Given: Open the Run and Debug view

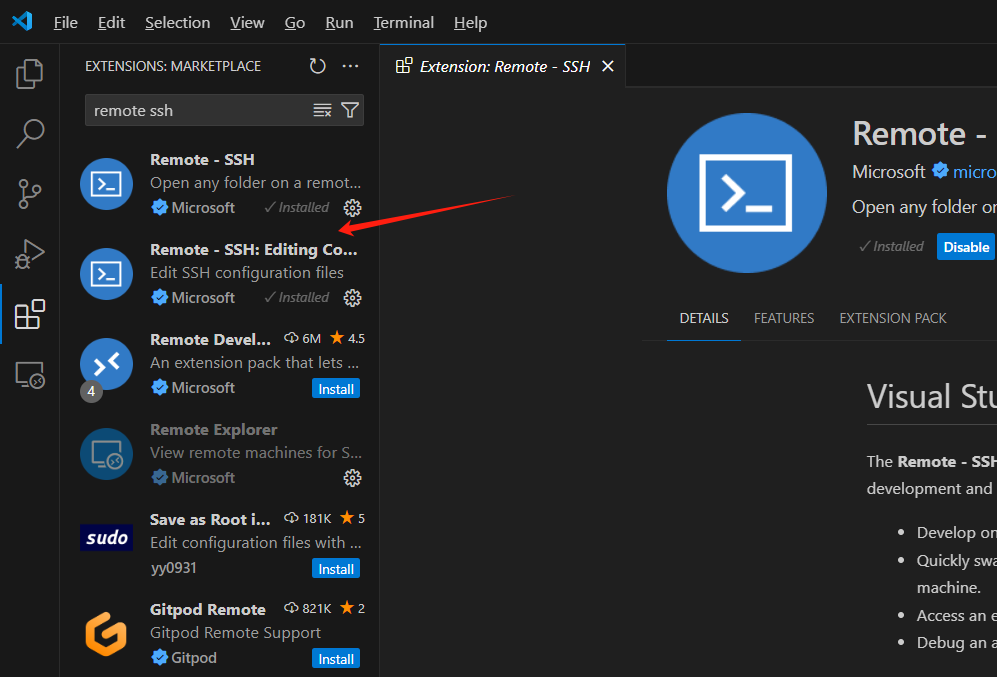Looking at the screenshot, I should tap(30, 254).
